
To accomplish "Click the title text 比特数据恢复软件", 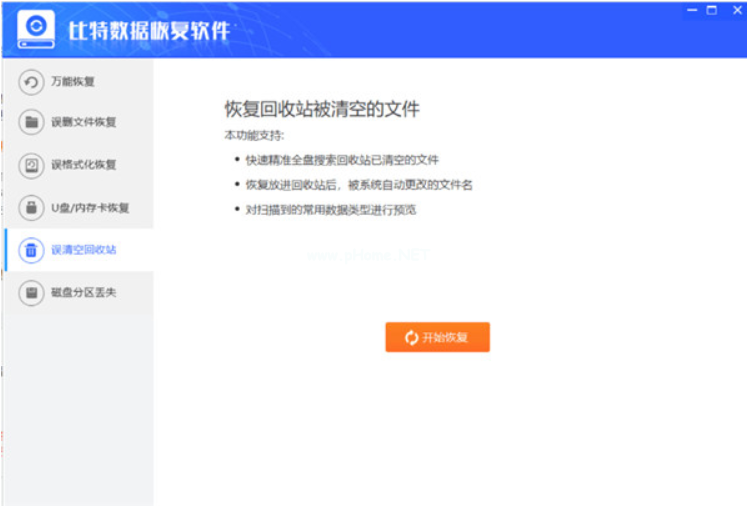I will click(149, 31).
